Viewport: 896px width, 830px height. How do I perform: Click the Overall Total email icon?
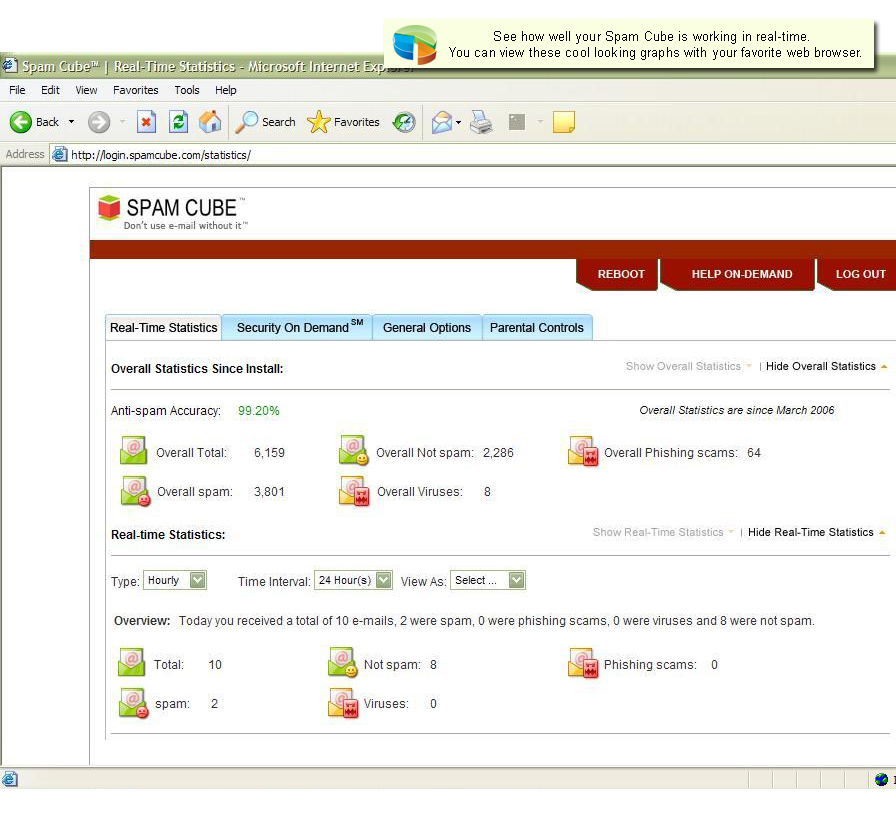pos(133,450)
